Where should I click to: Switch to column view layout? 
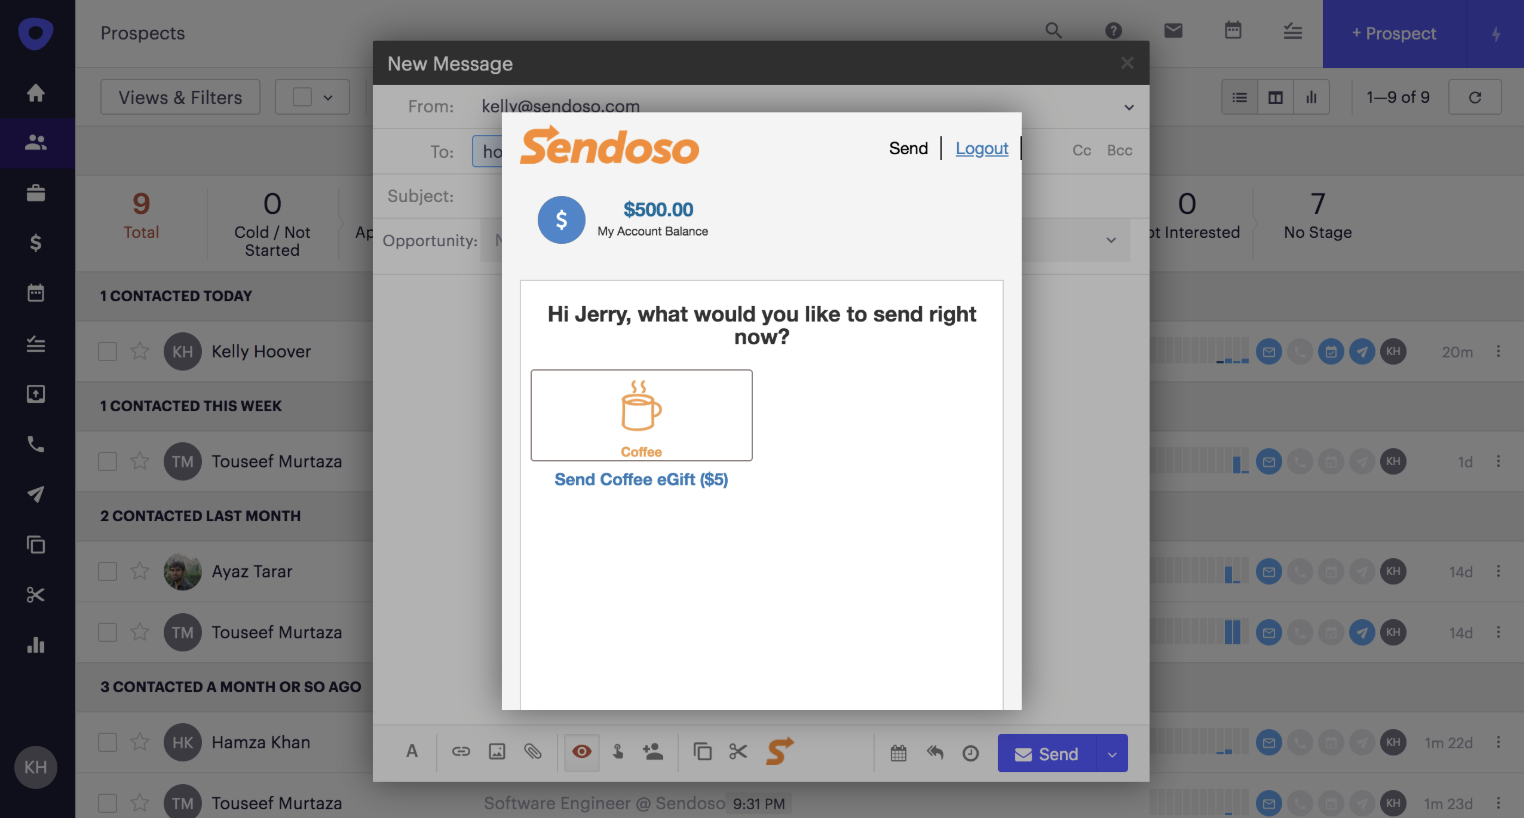click(1276, 97)
